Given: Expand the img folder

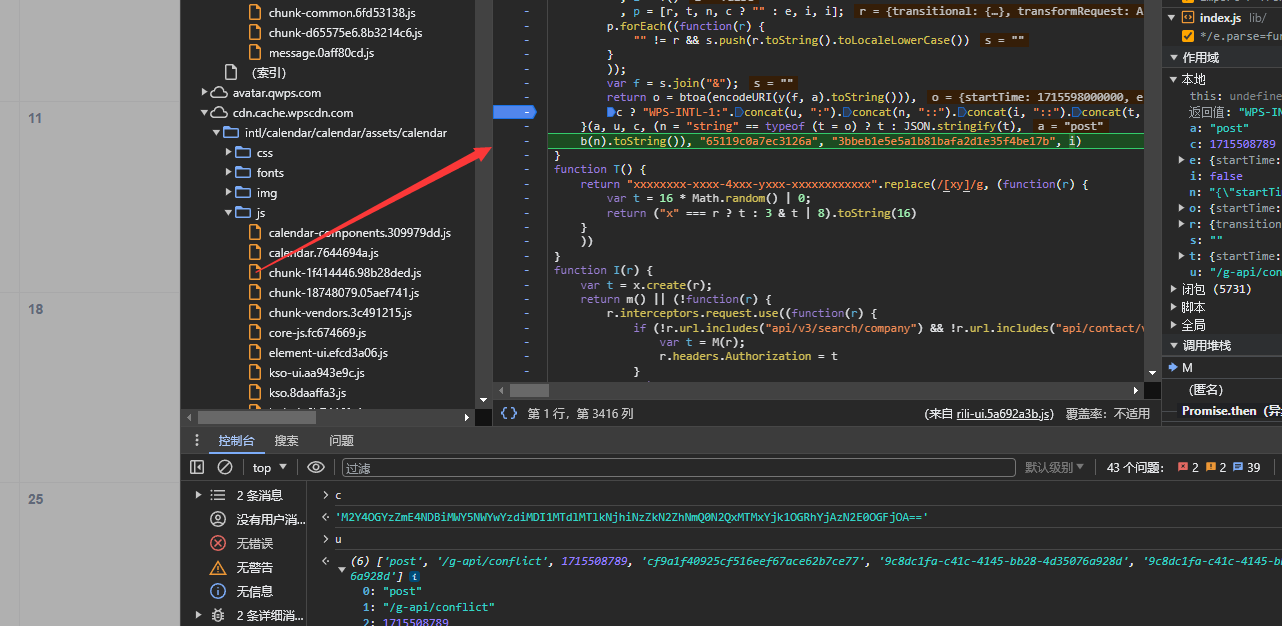Looking at the screenshot, I should [229, 192].
